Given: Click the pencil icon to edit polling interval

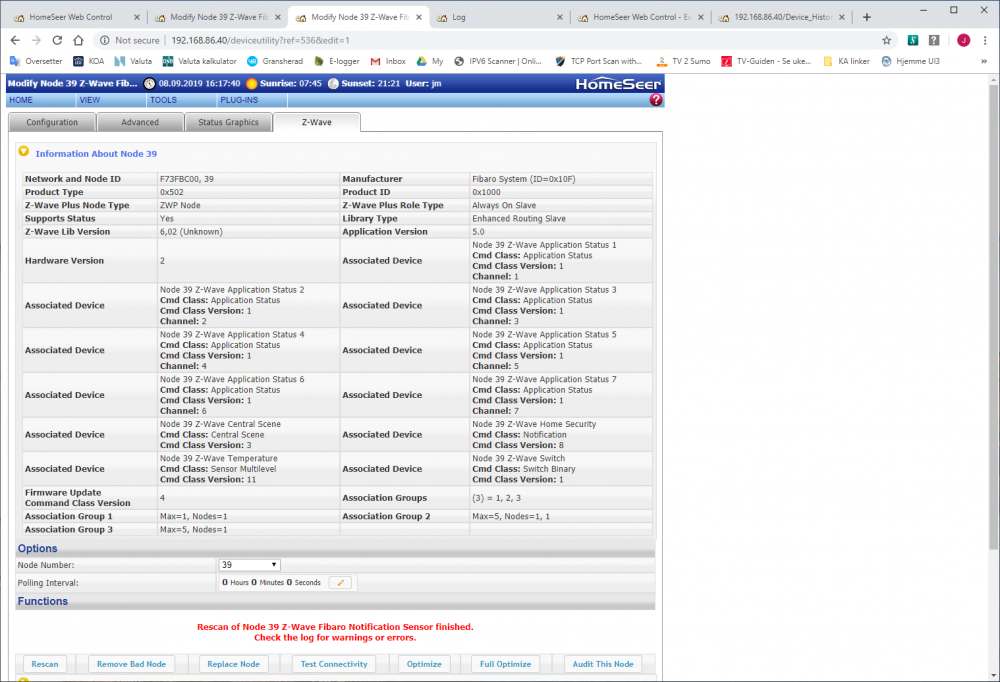Looking at the screenshot, I should (x=340, y=582).
